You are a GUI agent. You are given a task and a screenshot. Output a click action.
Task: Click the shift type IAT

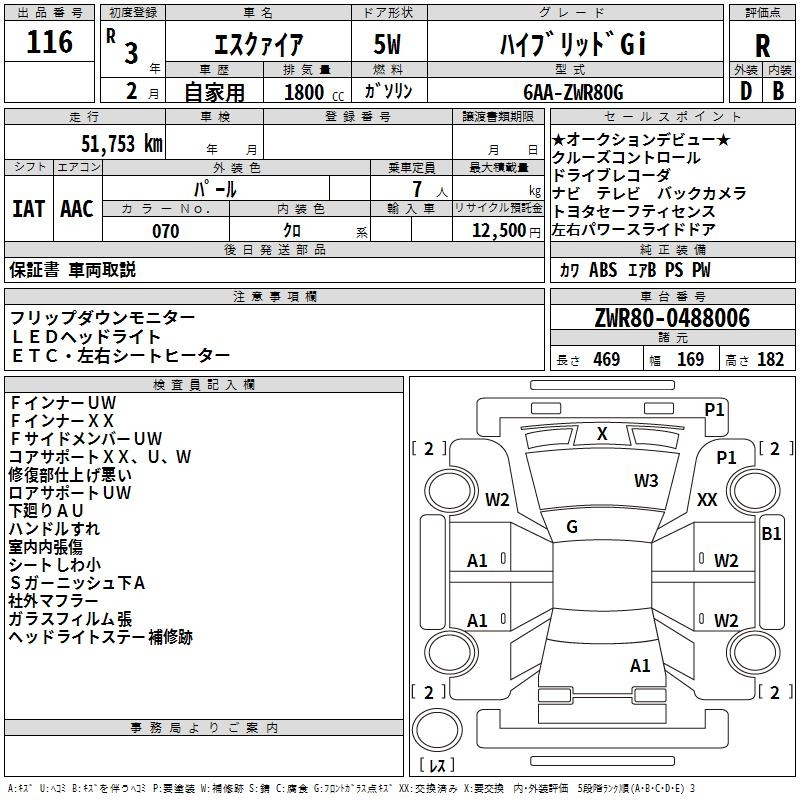[28, 209]
